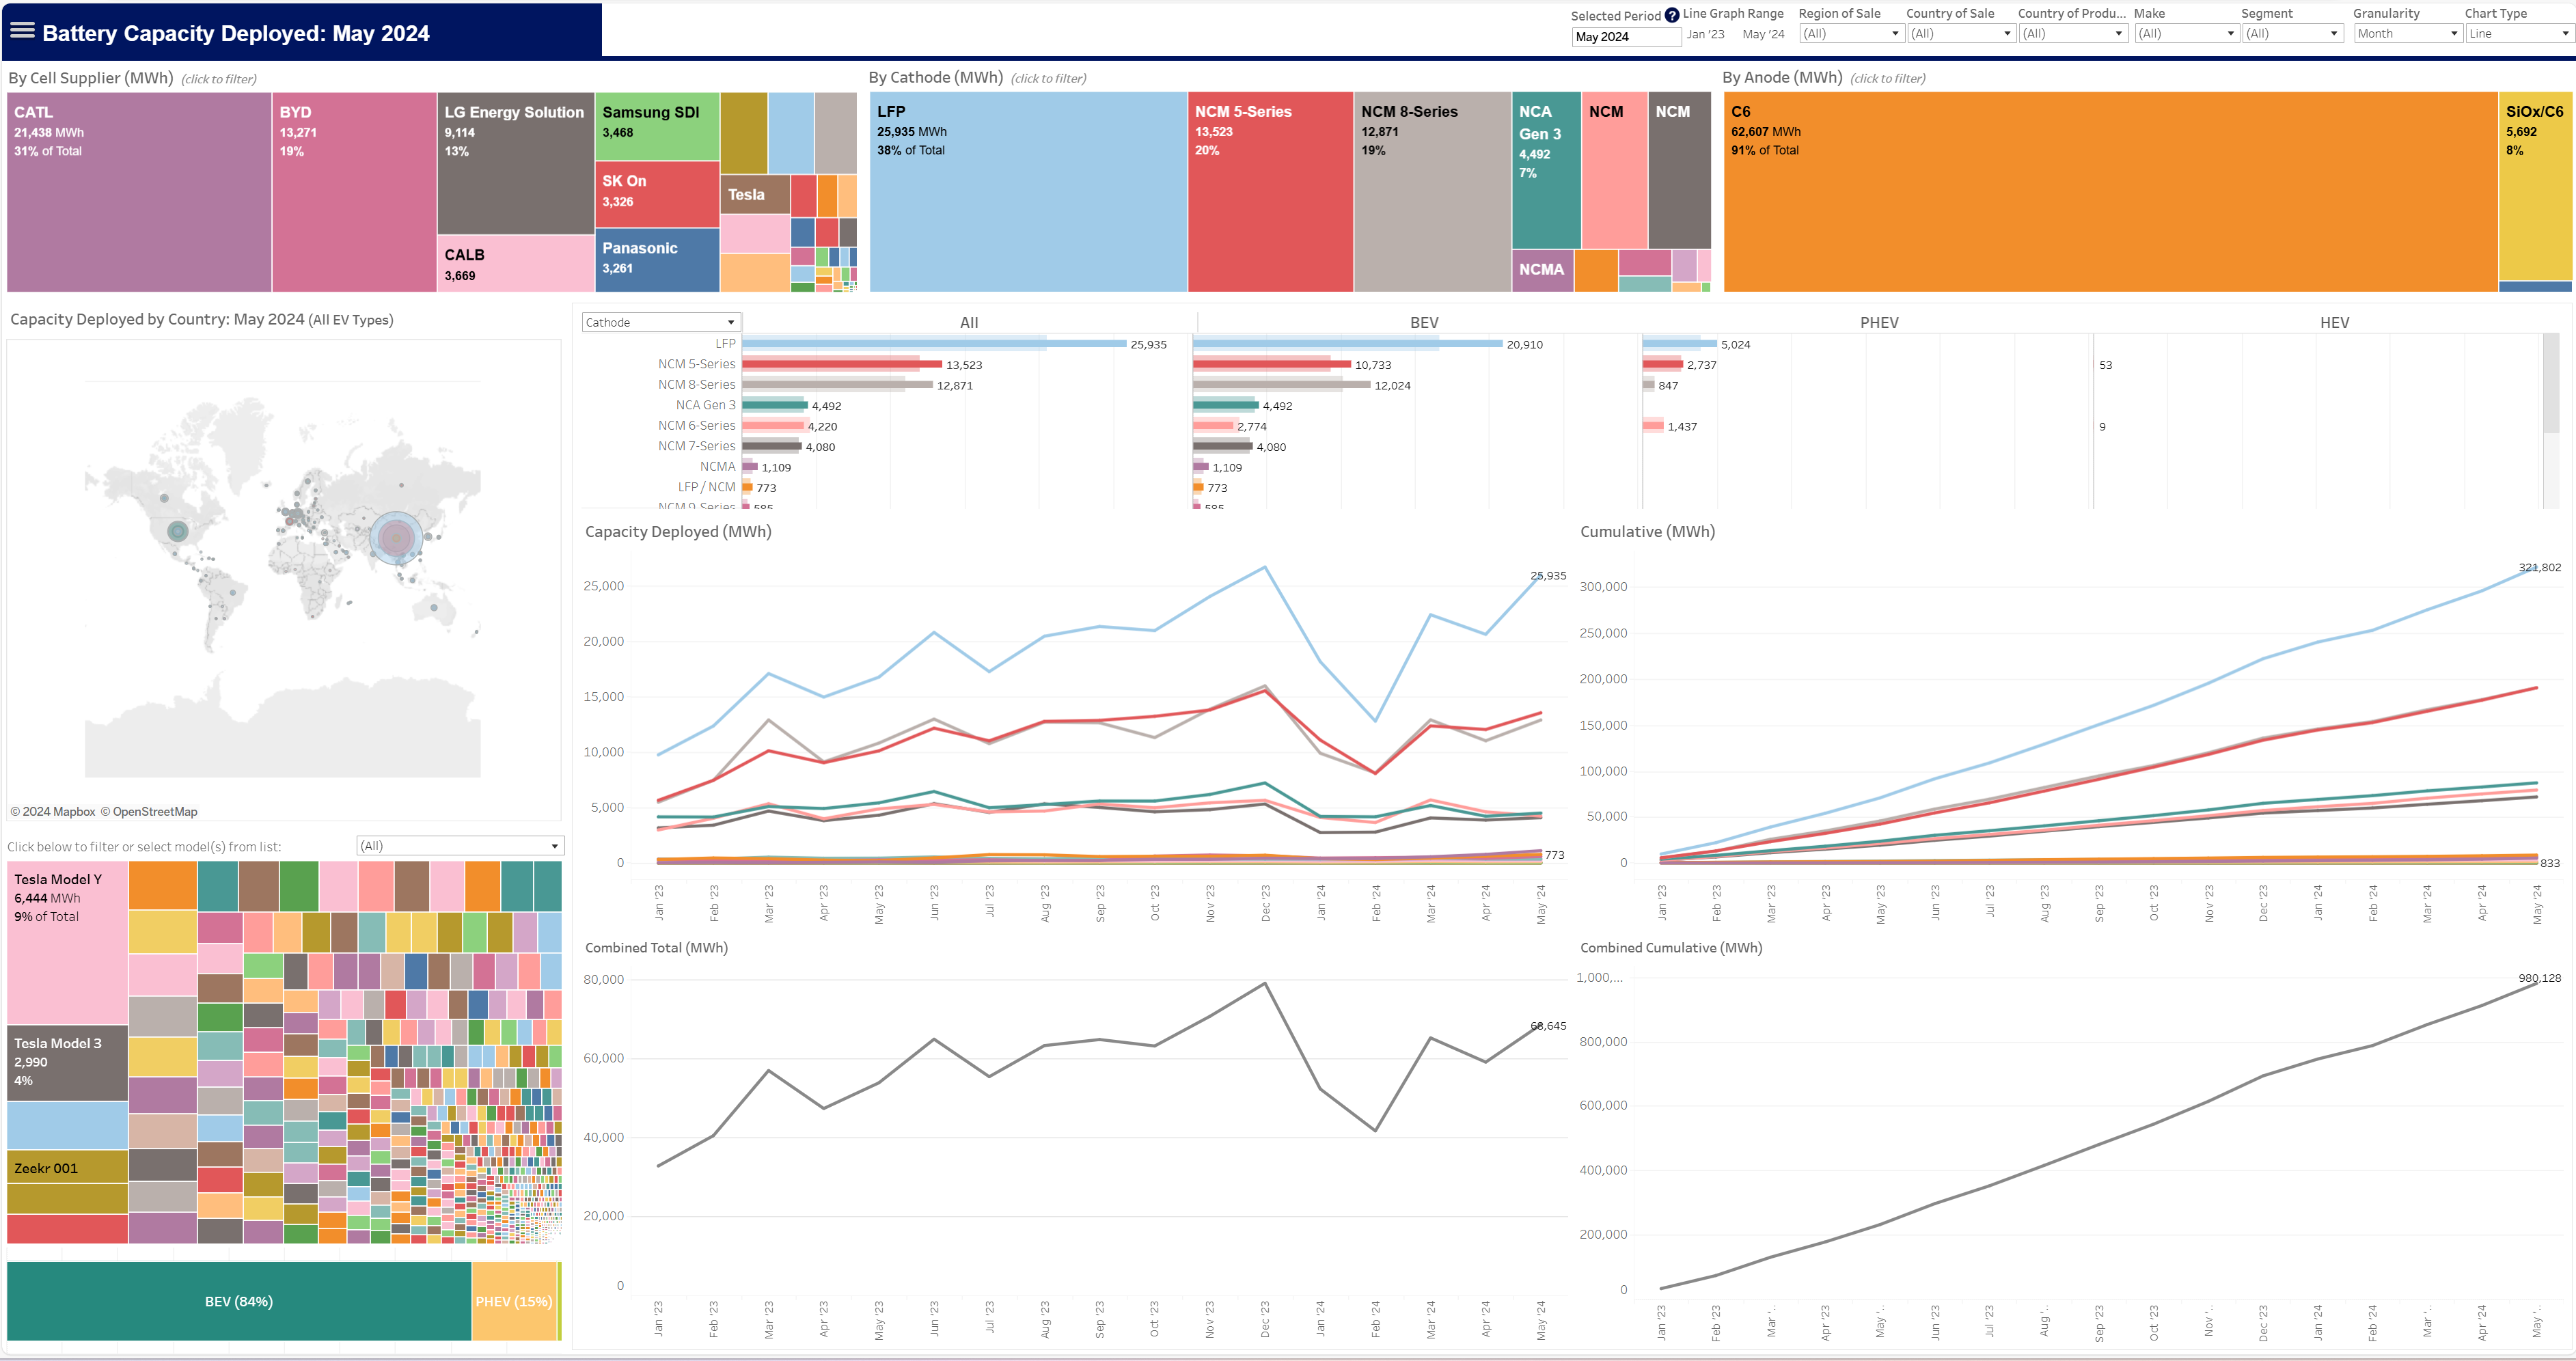Filter by NCM 8-Series cathode tile
Image resolution: width=2576 pixels, height=1361 pixels.
1432,192
